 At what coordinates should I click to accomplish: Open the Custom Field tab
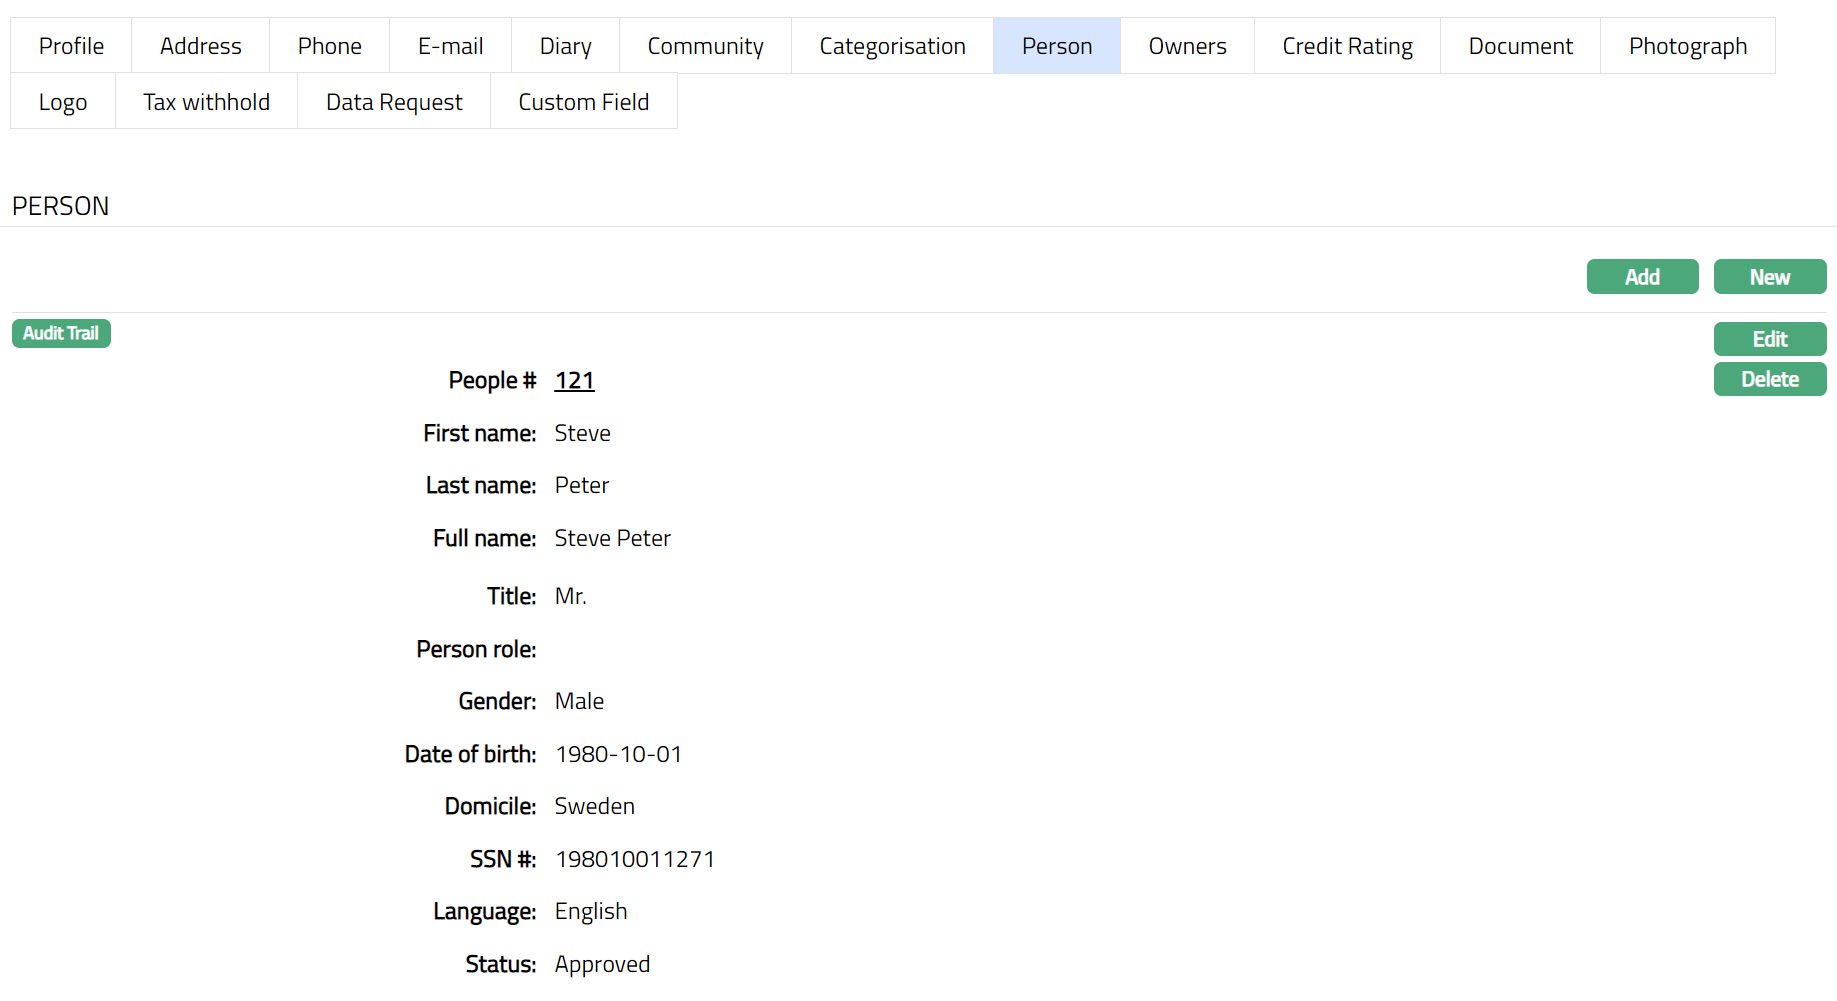tap(583, 102)
